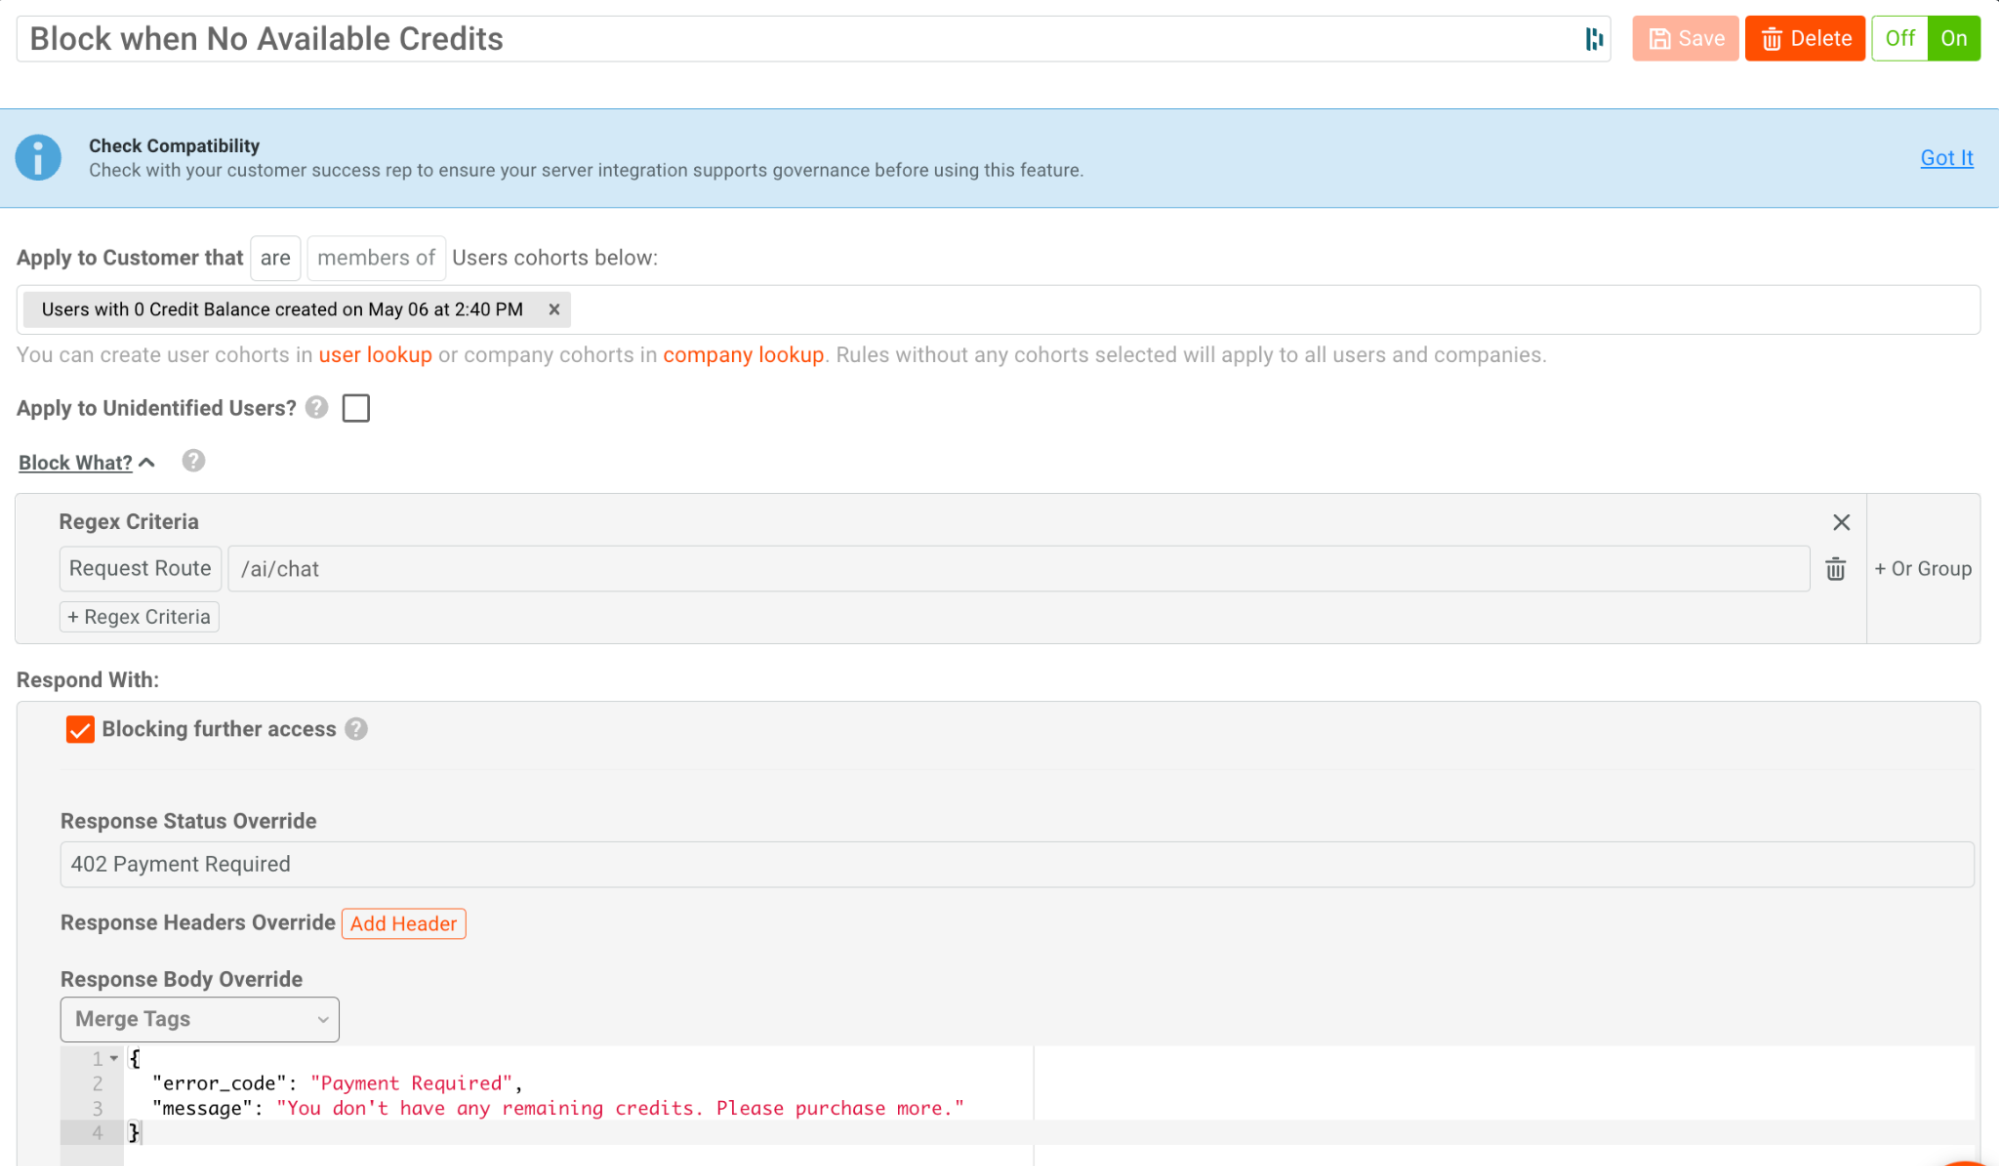Click the help icon beside Block What?
This screenshot has height=1167, width=1999.
point(194,461)
